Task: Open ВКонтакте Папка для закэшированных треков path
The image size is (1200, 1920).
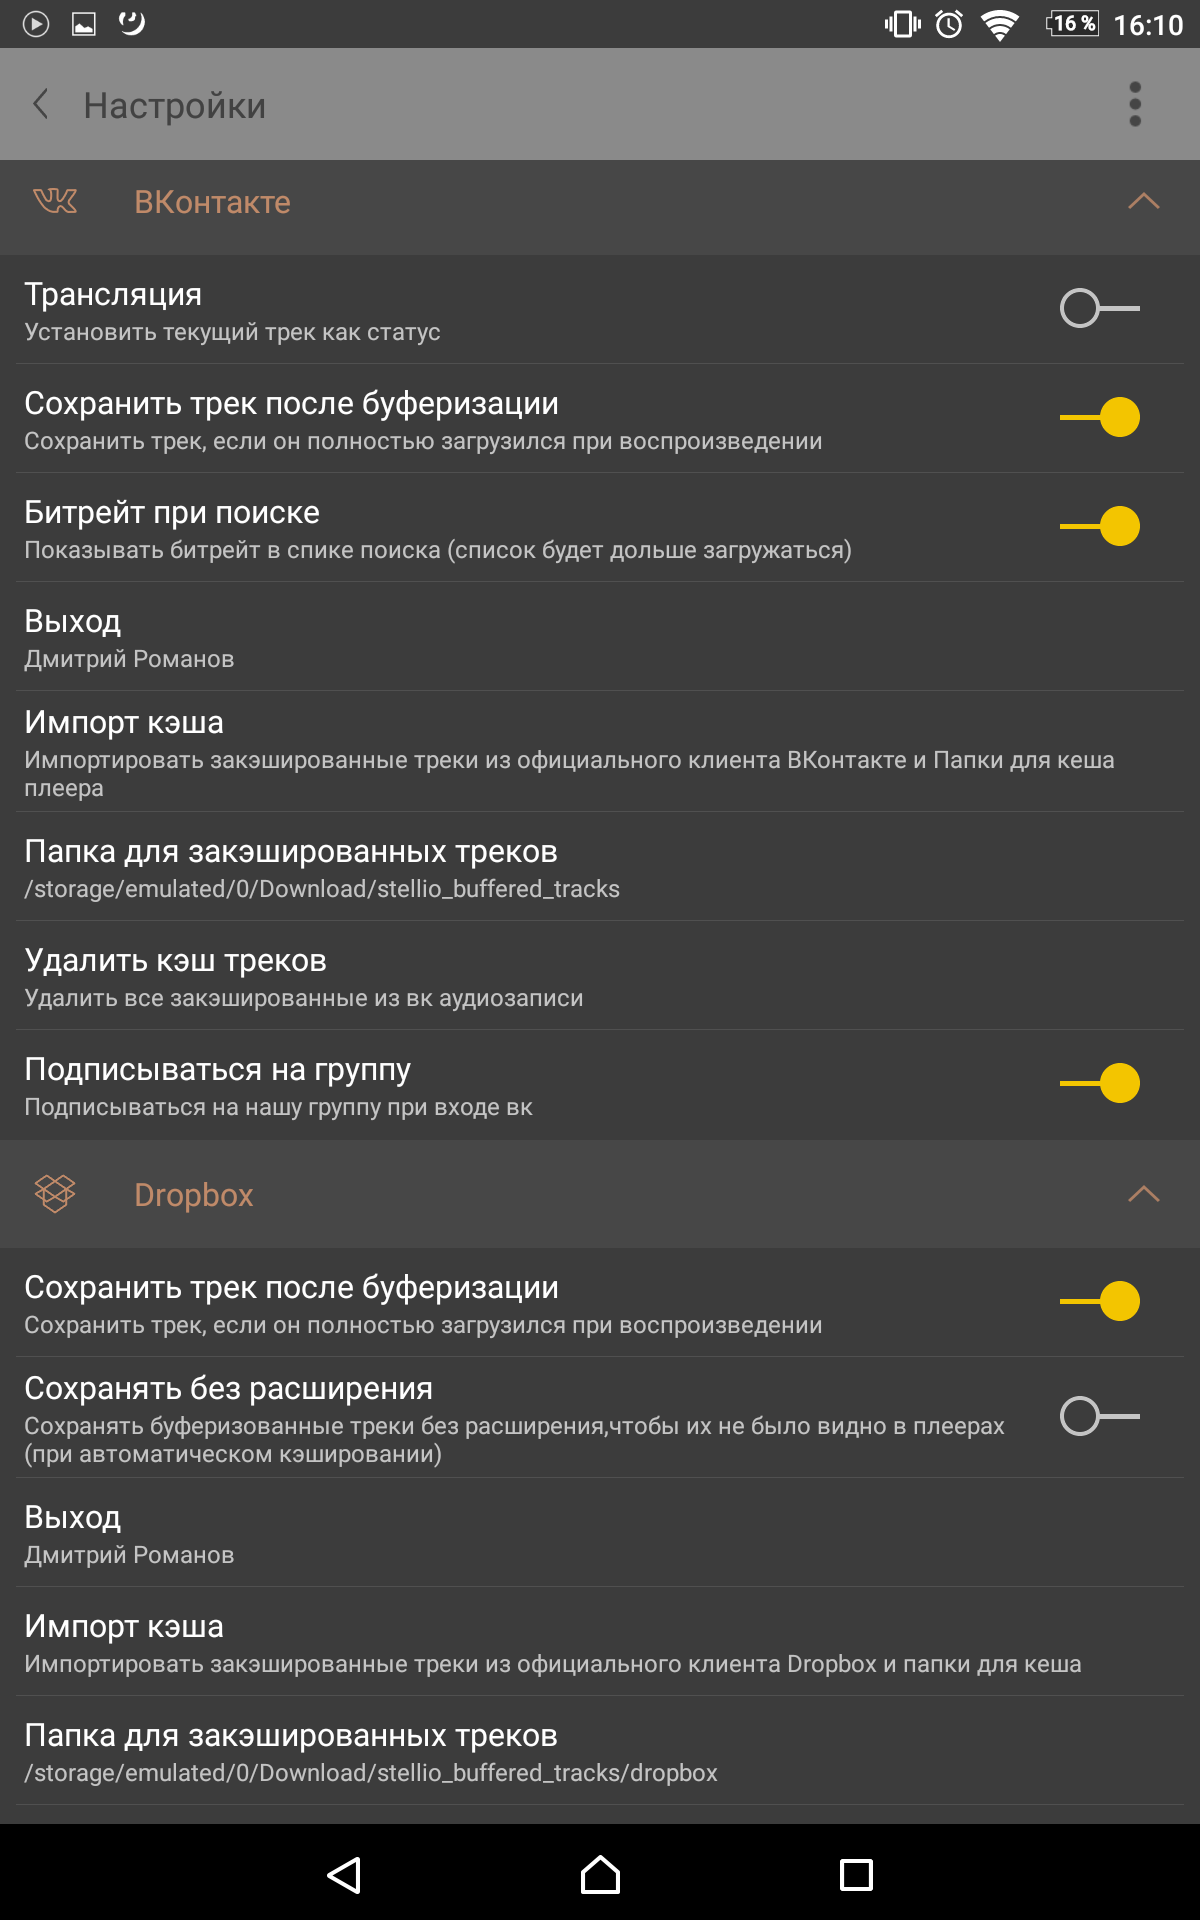Action: 600,867
